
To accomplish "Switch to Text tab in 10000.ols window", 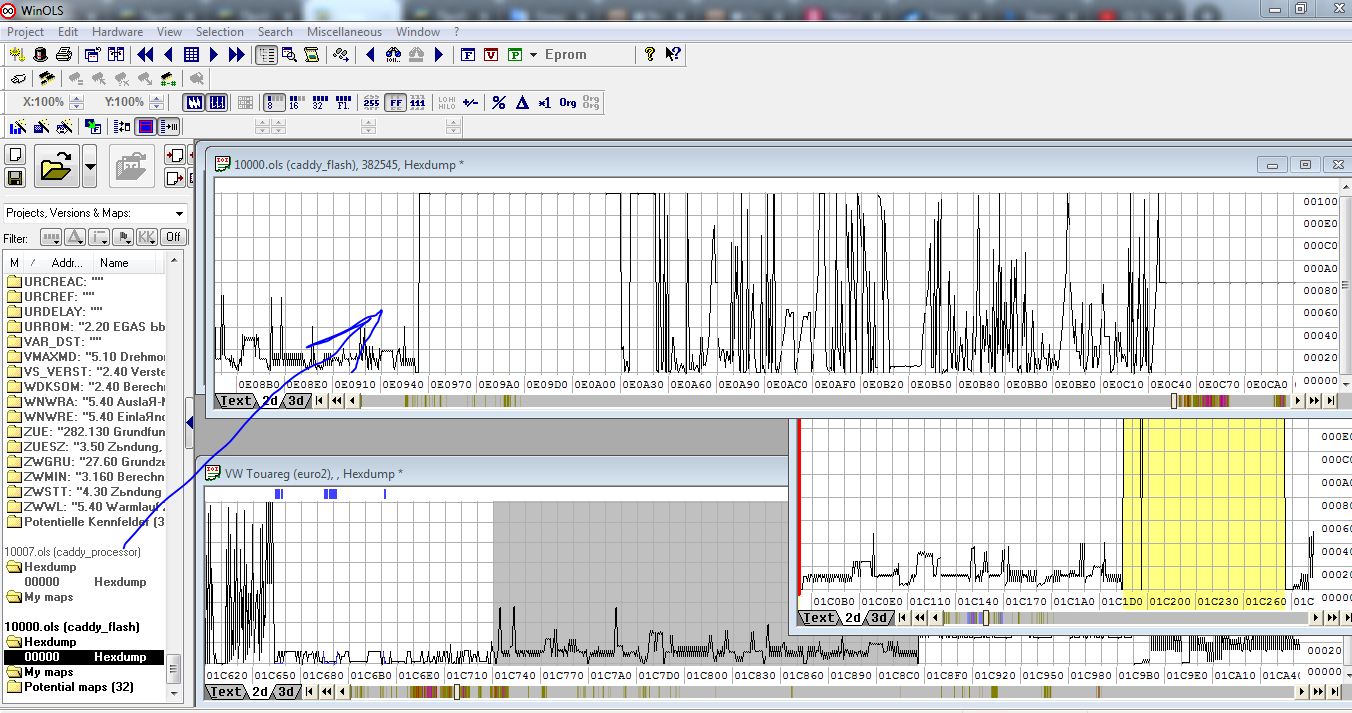I will click(x=236, y=401).
